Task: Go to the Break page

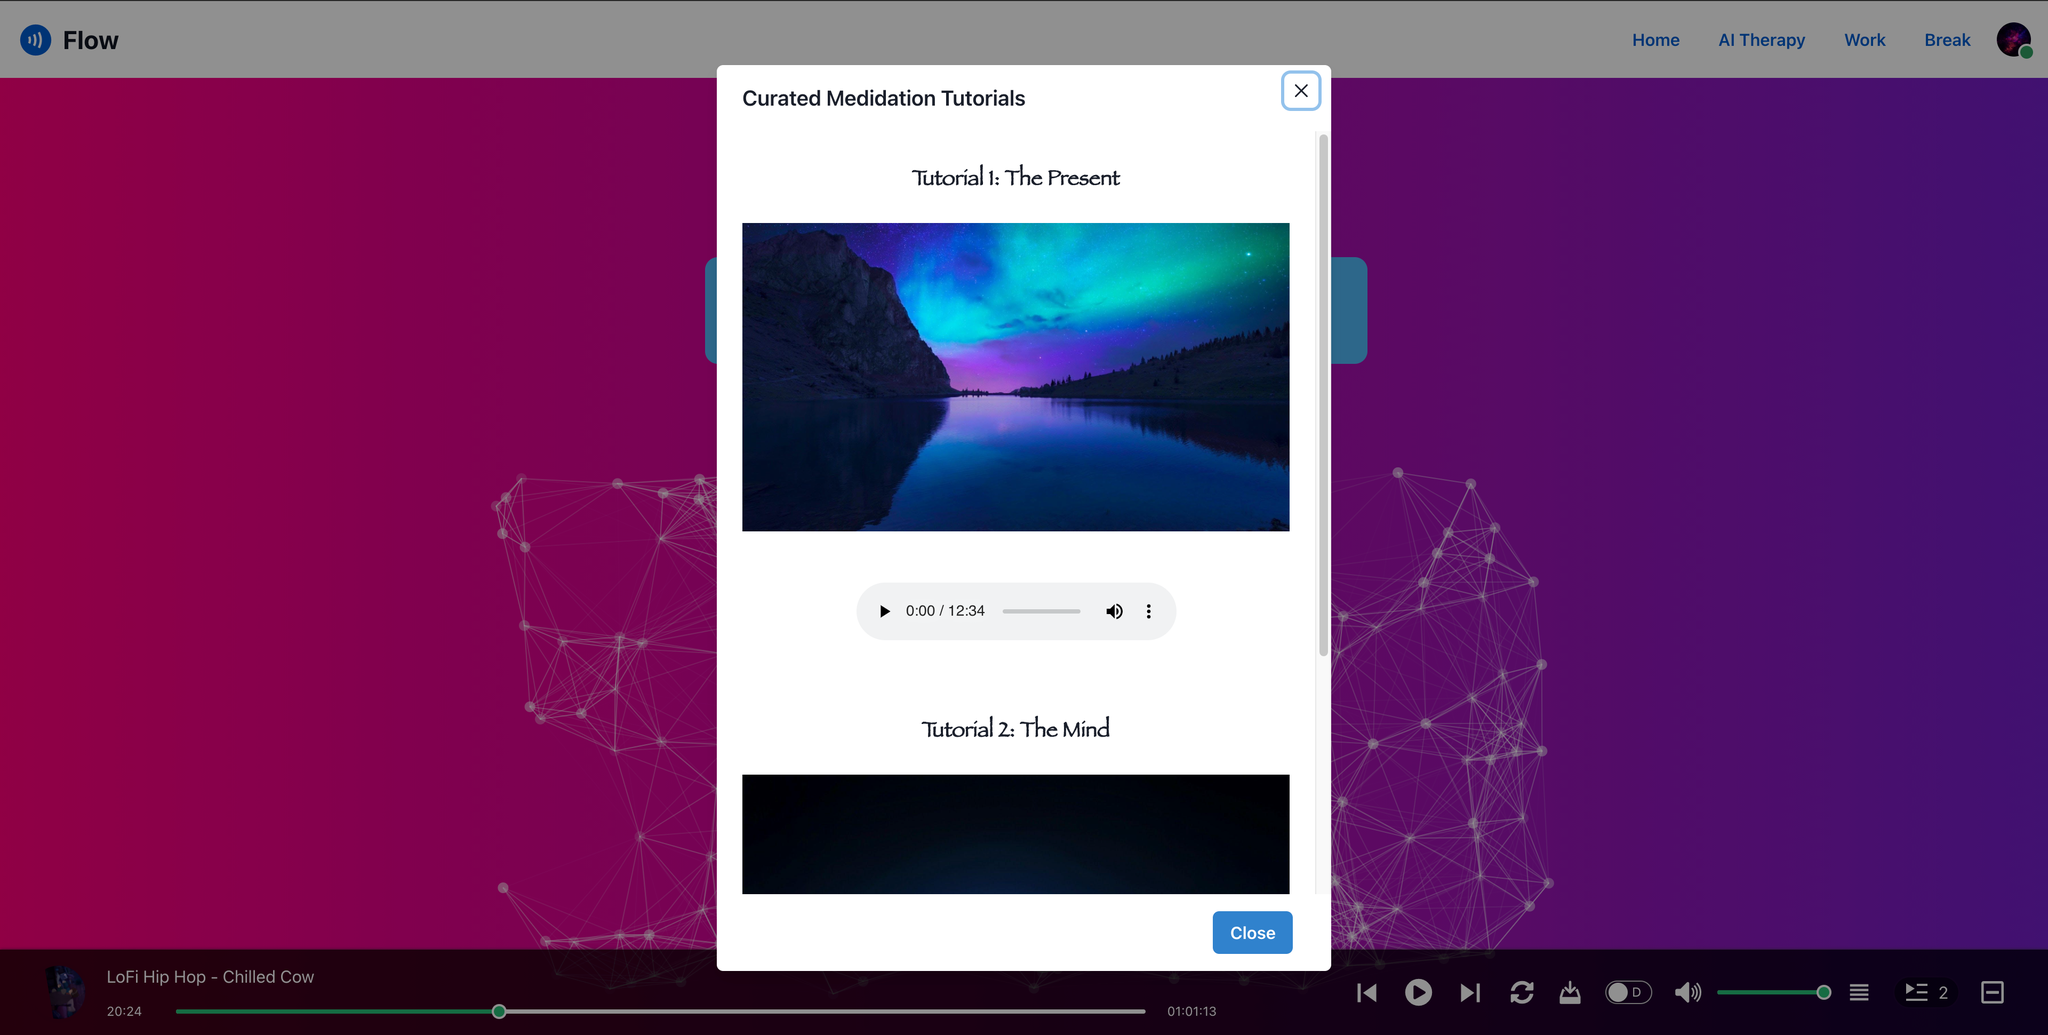Action: click(1947, 40)
